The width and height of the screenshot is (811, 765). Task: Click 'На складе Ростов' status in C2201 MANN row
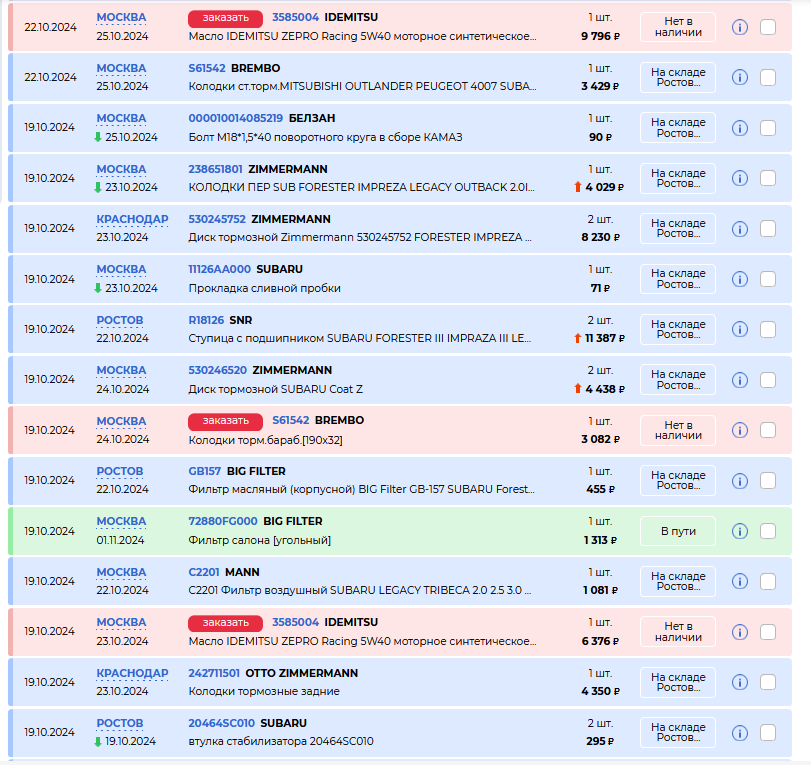(x=678, y=581)
